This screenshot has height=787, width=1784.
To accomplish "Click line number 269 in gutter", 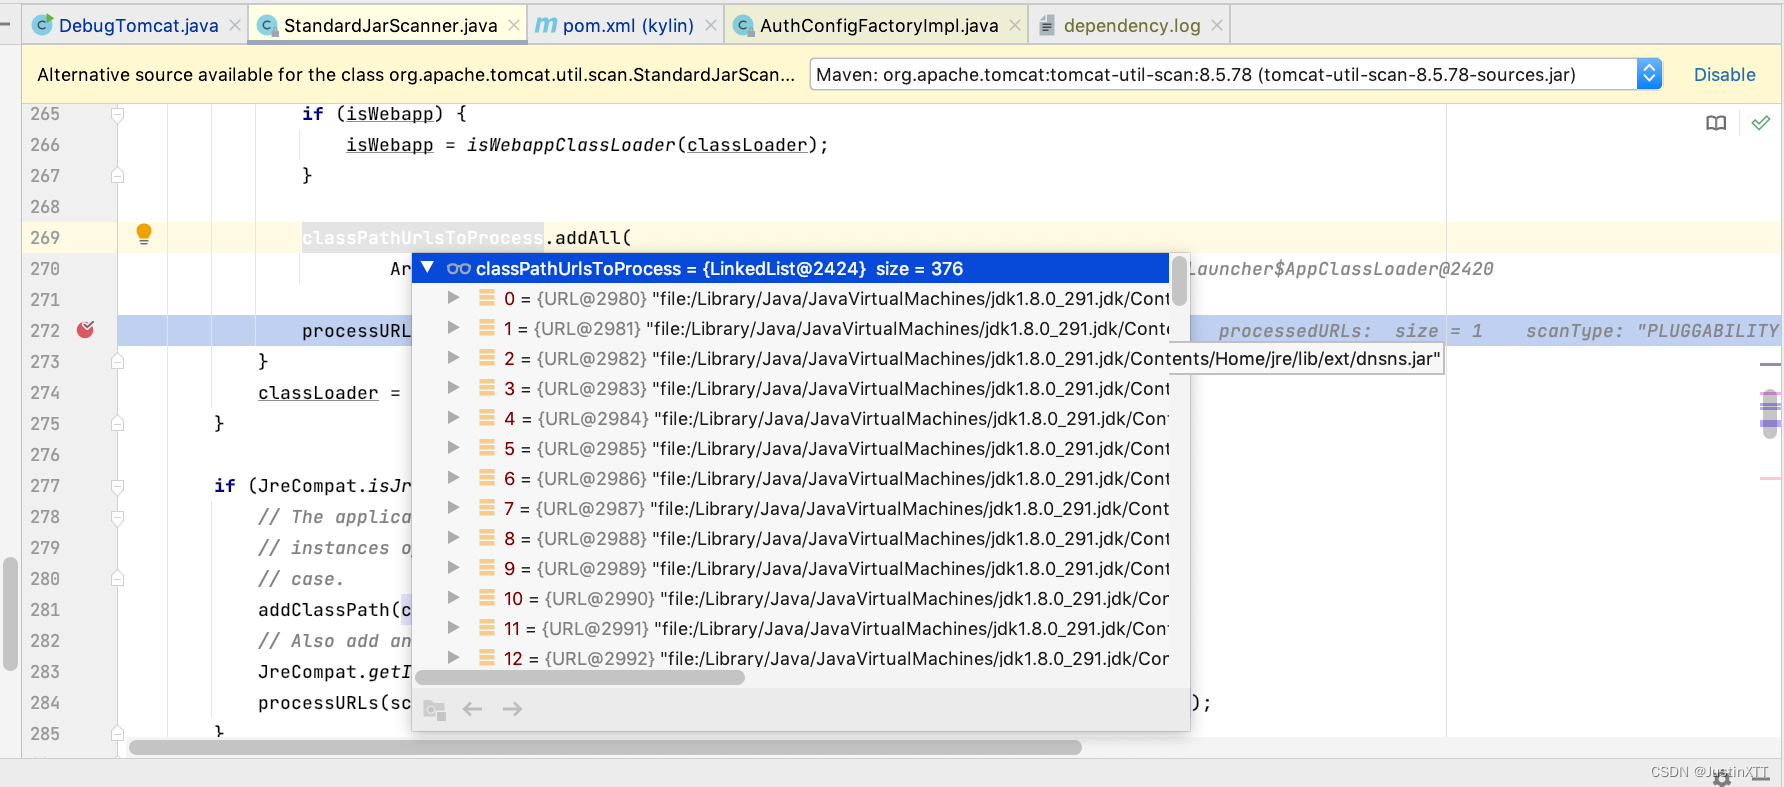I will [45, 237].
